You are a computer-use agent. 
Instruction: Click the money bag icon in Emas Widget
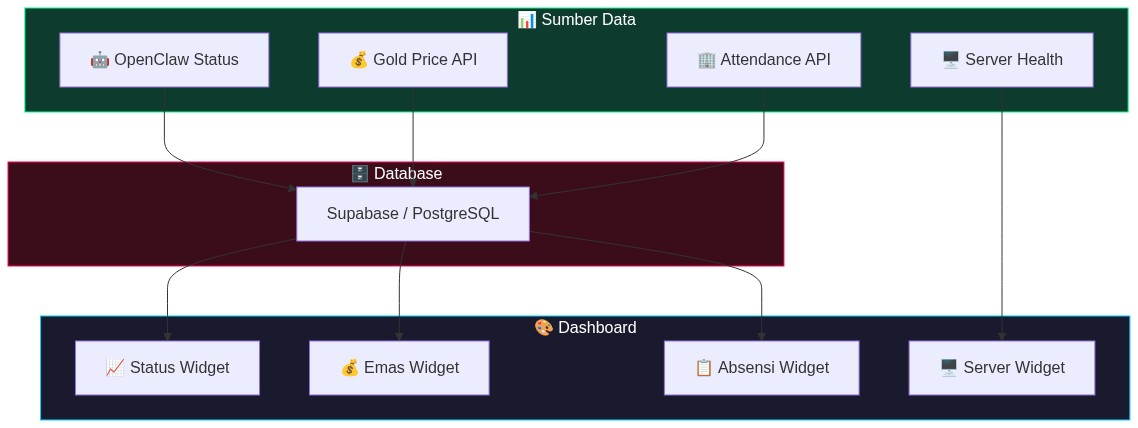click(x=350, y=368)
